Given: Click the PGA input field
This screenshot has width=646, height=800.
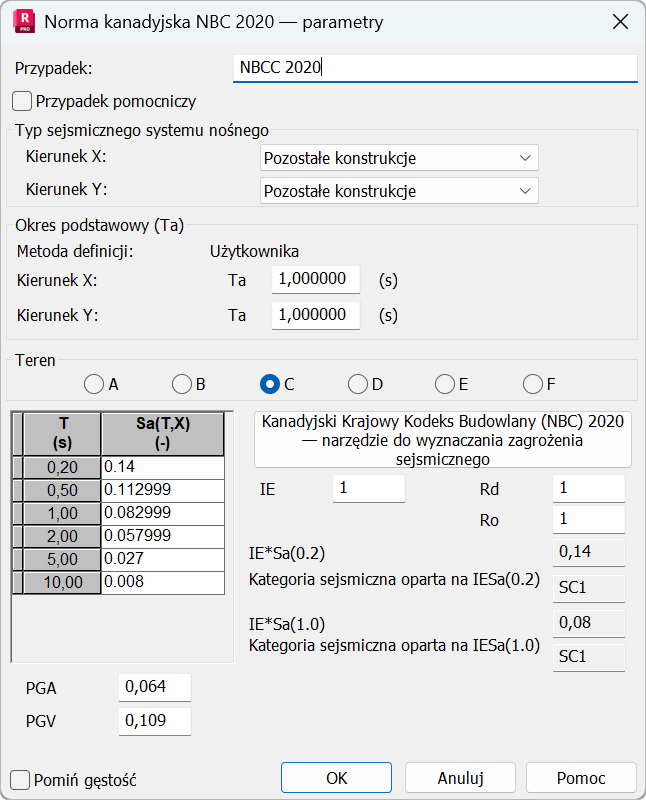Looking at the screenshot, I should point(155,687).
